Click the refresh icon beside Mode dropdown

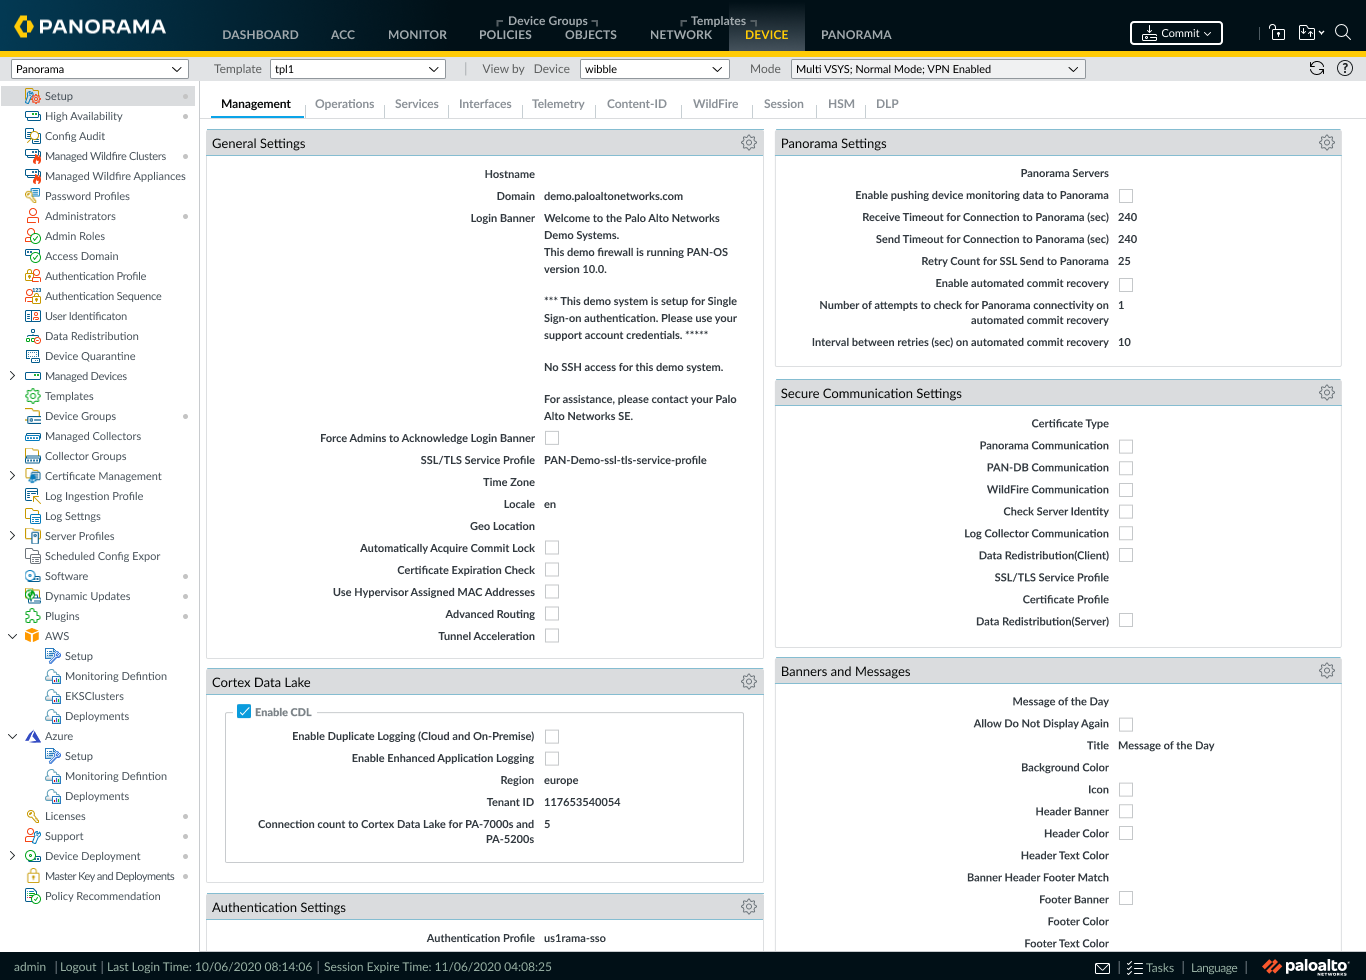1317,68
